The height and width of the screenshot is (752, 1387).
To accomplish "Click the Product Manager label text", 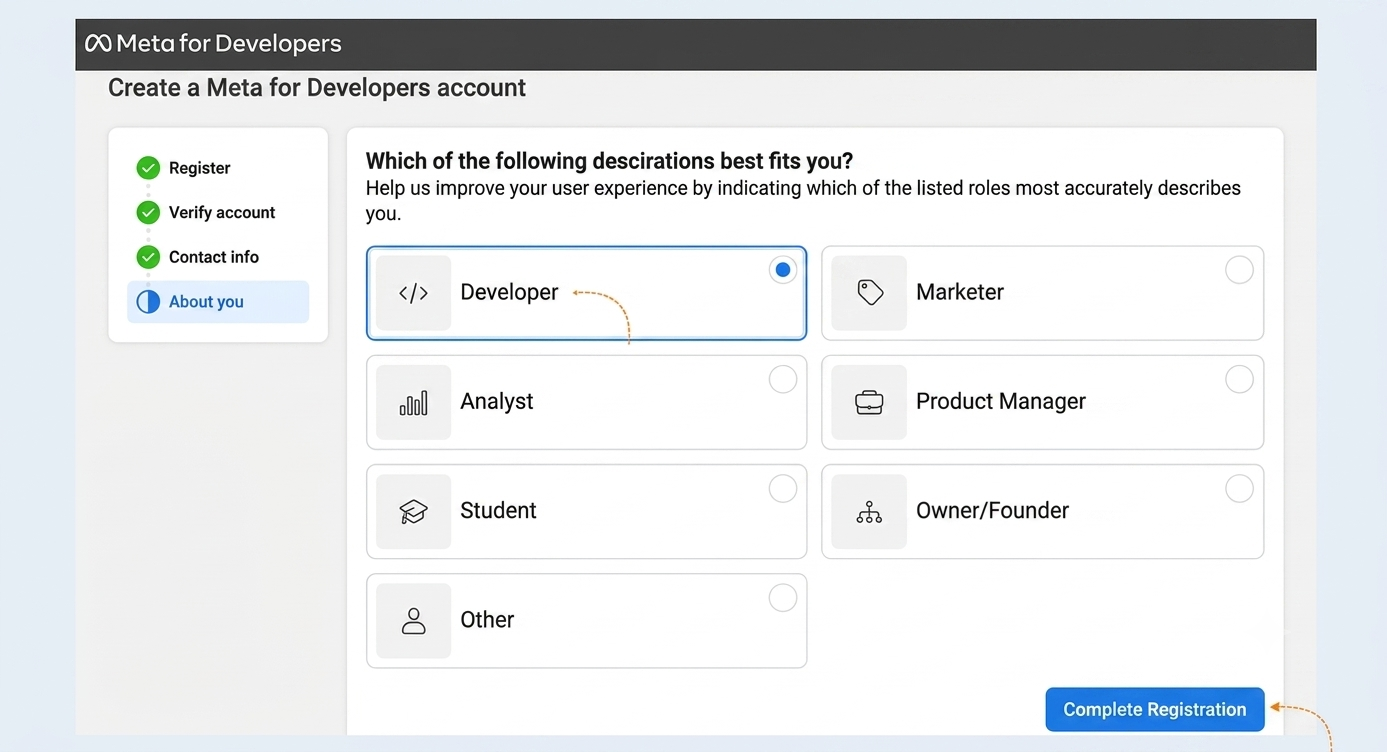I will (x=1001, y=401).
